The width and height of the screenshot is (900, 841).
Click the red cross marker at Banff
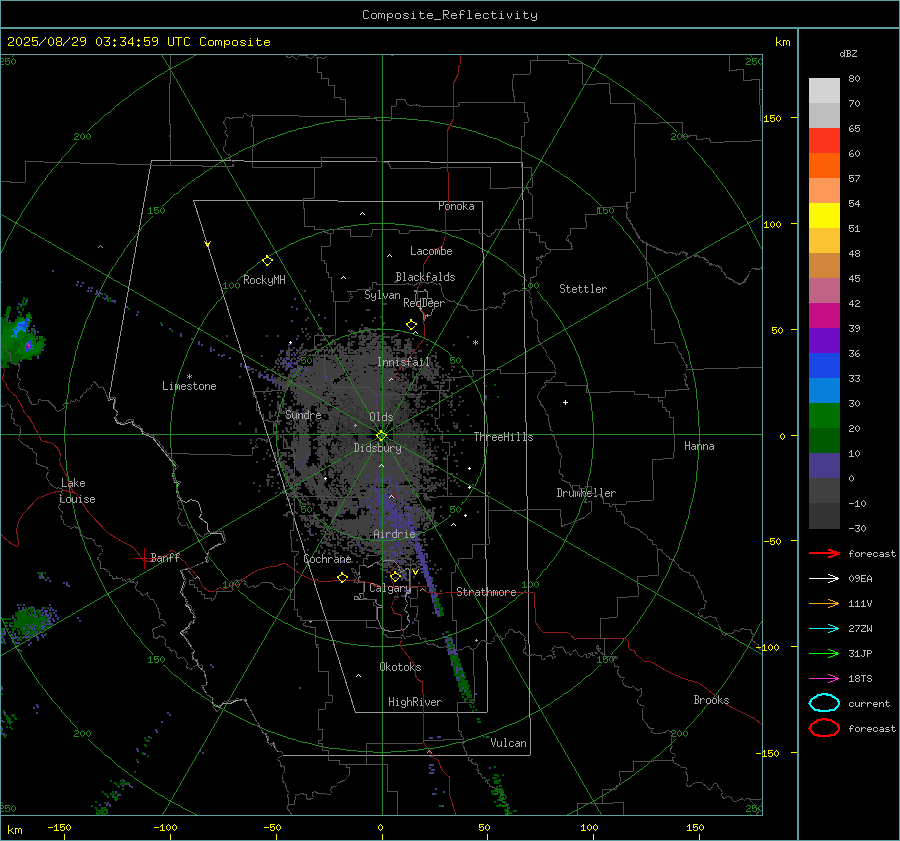pos(143,558)
